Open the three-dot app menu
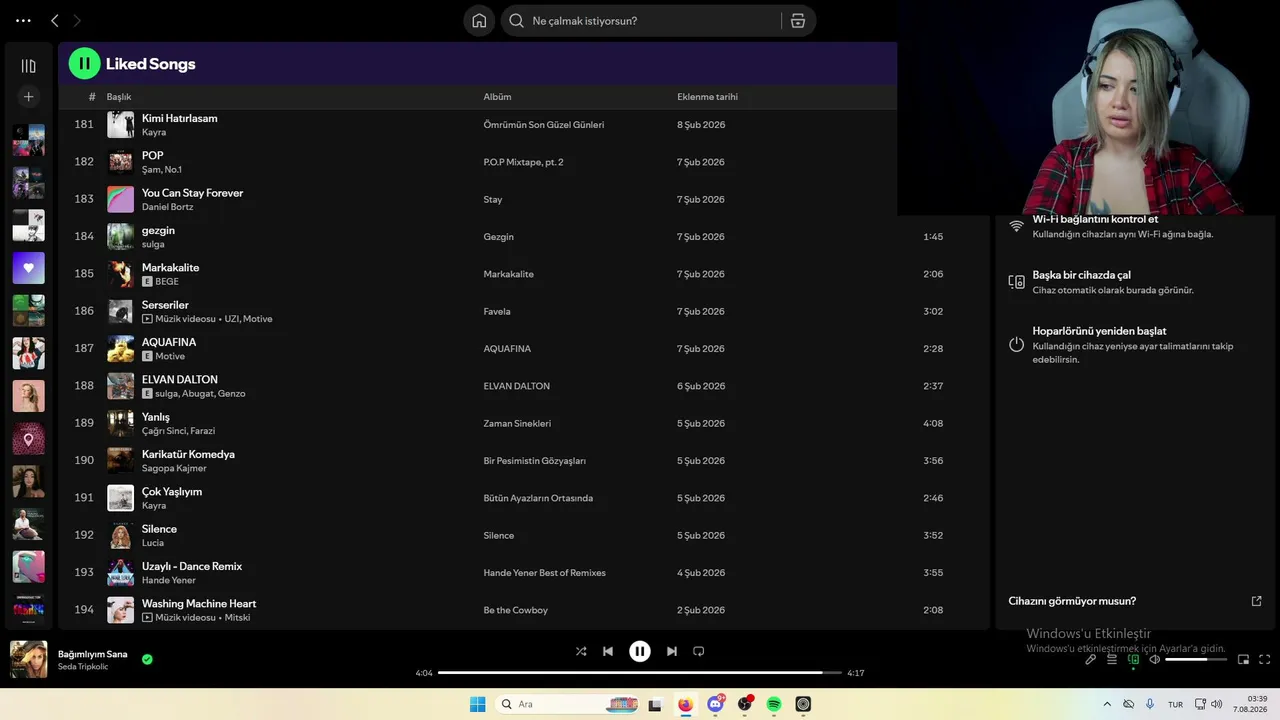This screenshot has height=720, width=1280. pos(23,20)
